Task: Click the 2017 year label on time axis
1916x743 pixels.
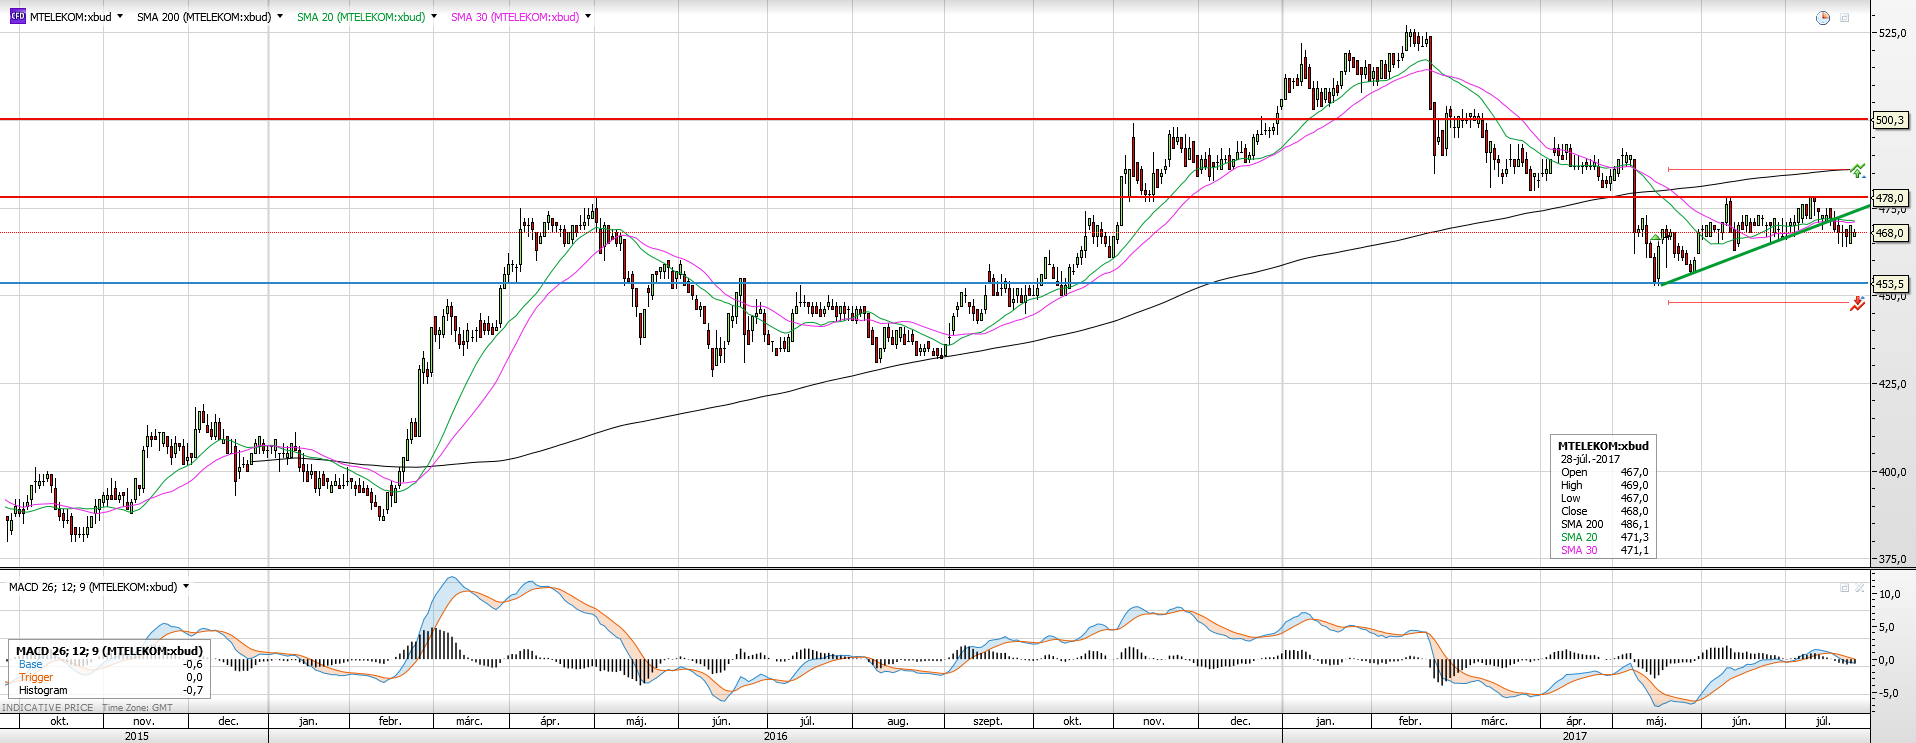Action: 1575,736
